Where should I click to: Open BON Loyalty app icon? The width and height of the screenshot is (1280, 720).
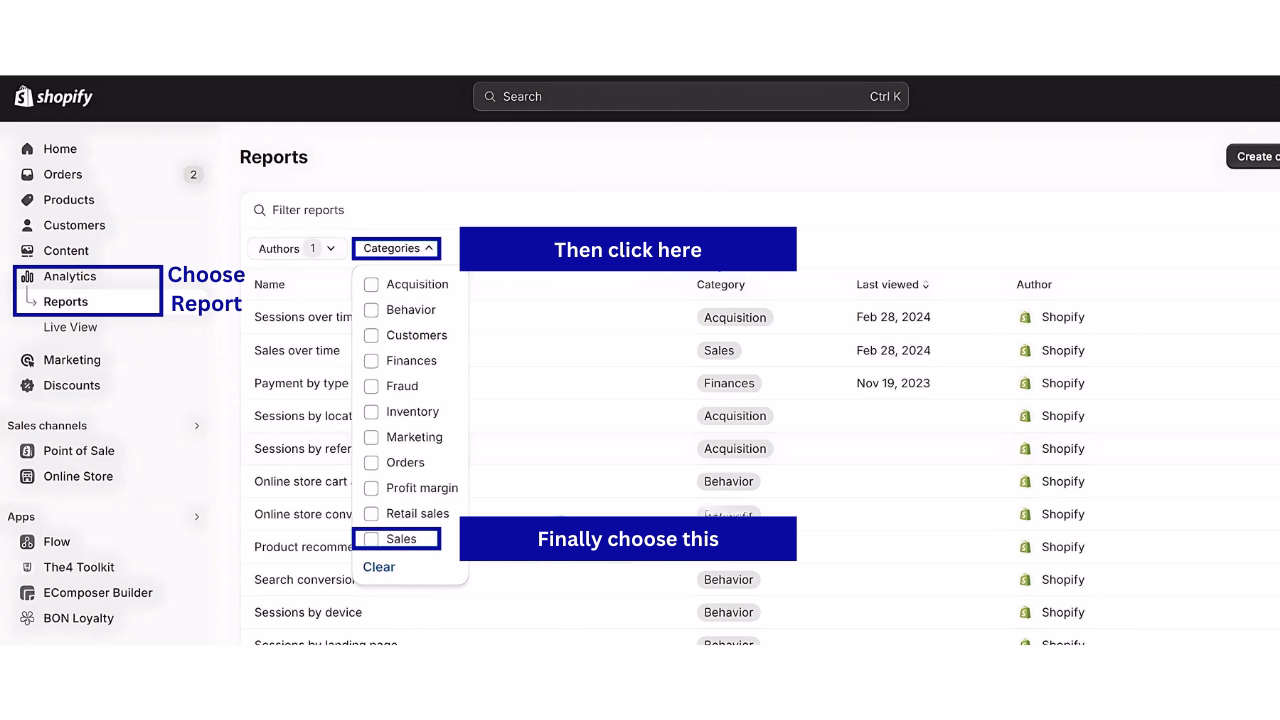click(x=27, y=618)
